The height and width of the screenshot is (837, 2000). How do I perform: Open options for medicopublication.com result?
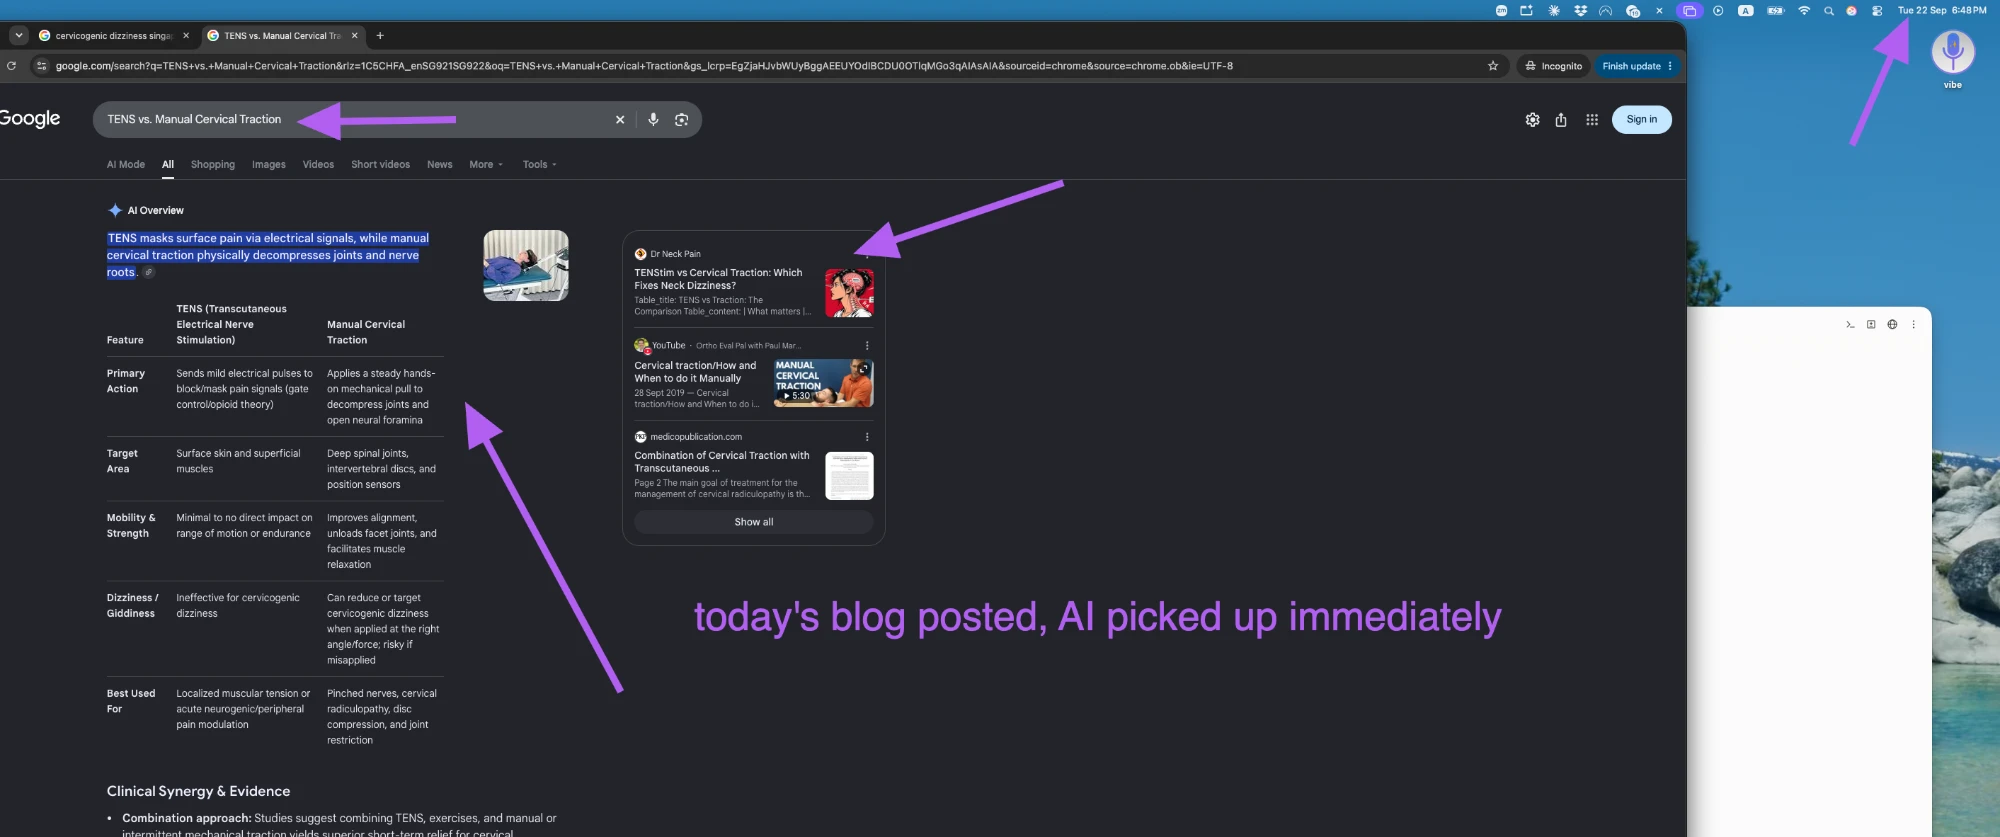[867, 437]
